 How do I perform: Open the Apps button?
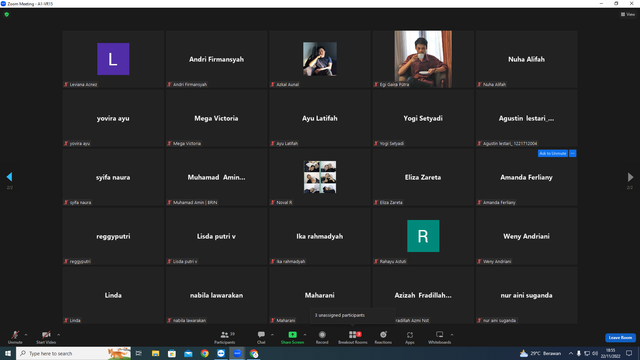click(410, 337)
